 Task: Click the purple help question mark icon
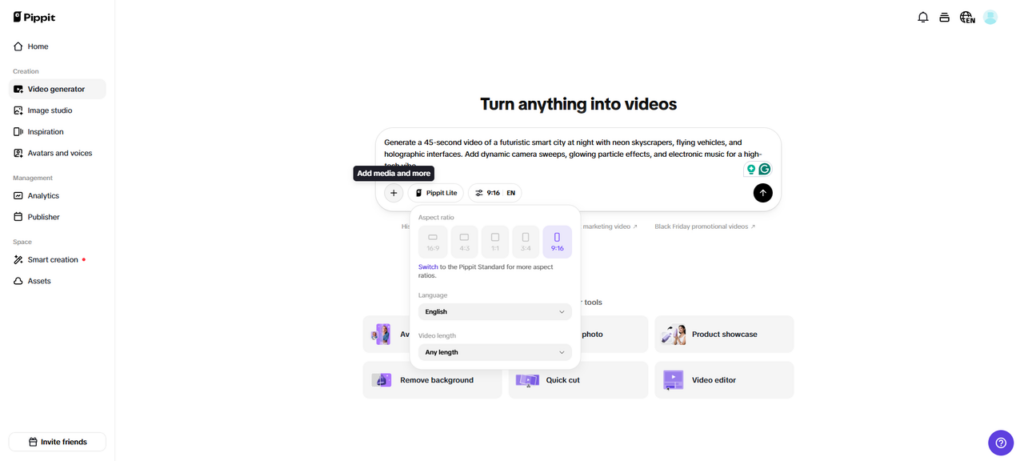pyautogui.click(x=1000, y=442)
